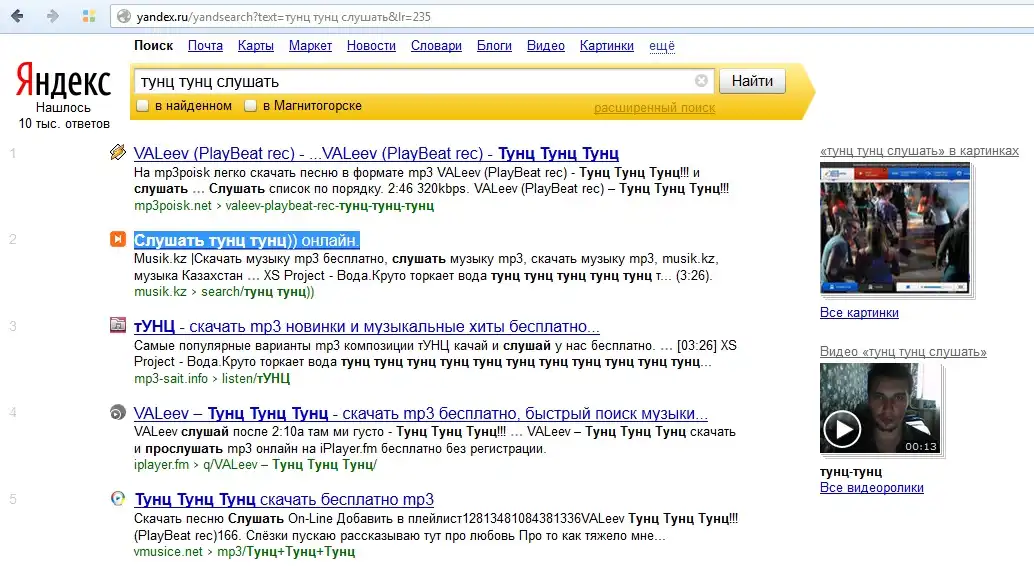
Task: Click the browser forward arrow
Action: point(53,16)
